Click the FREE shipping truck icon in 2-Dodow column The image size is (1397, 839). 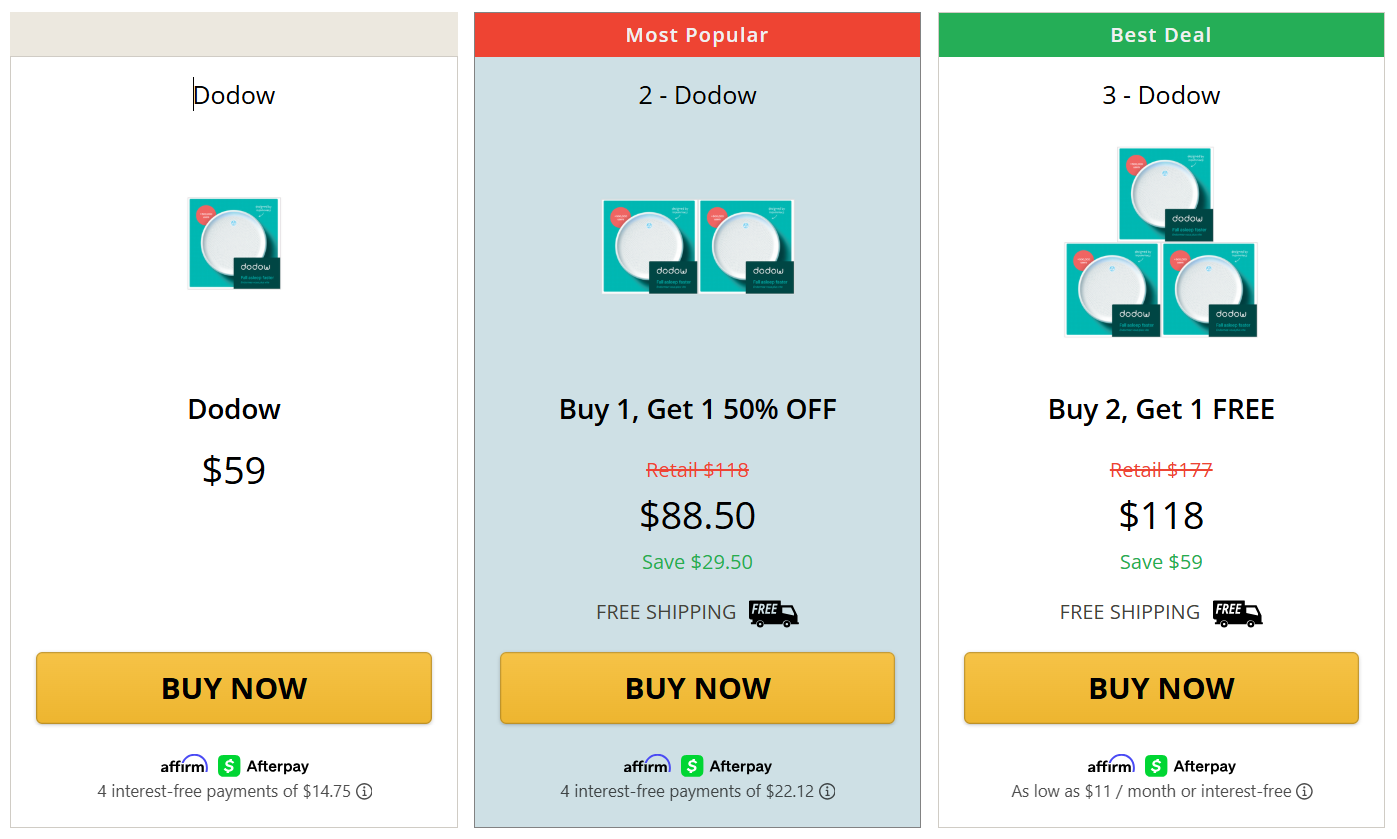773,612
